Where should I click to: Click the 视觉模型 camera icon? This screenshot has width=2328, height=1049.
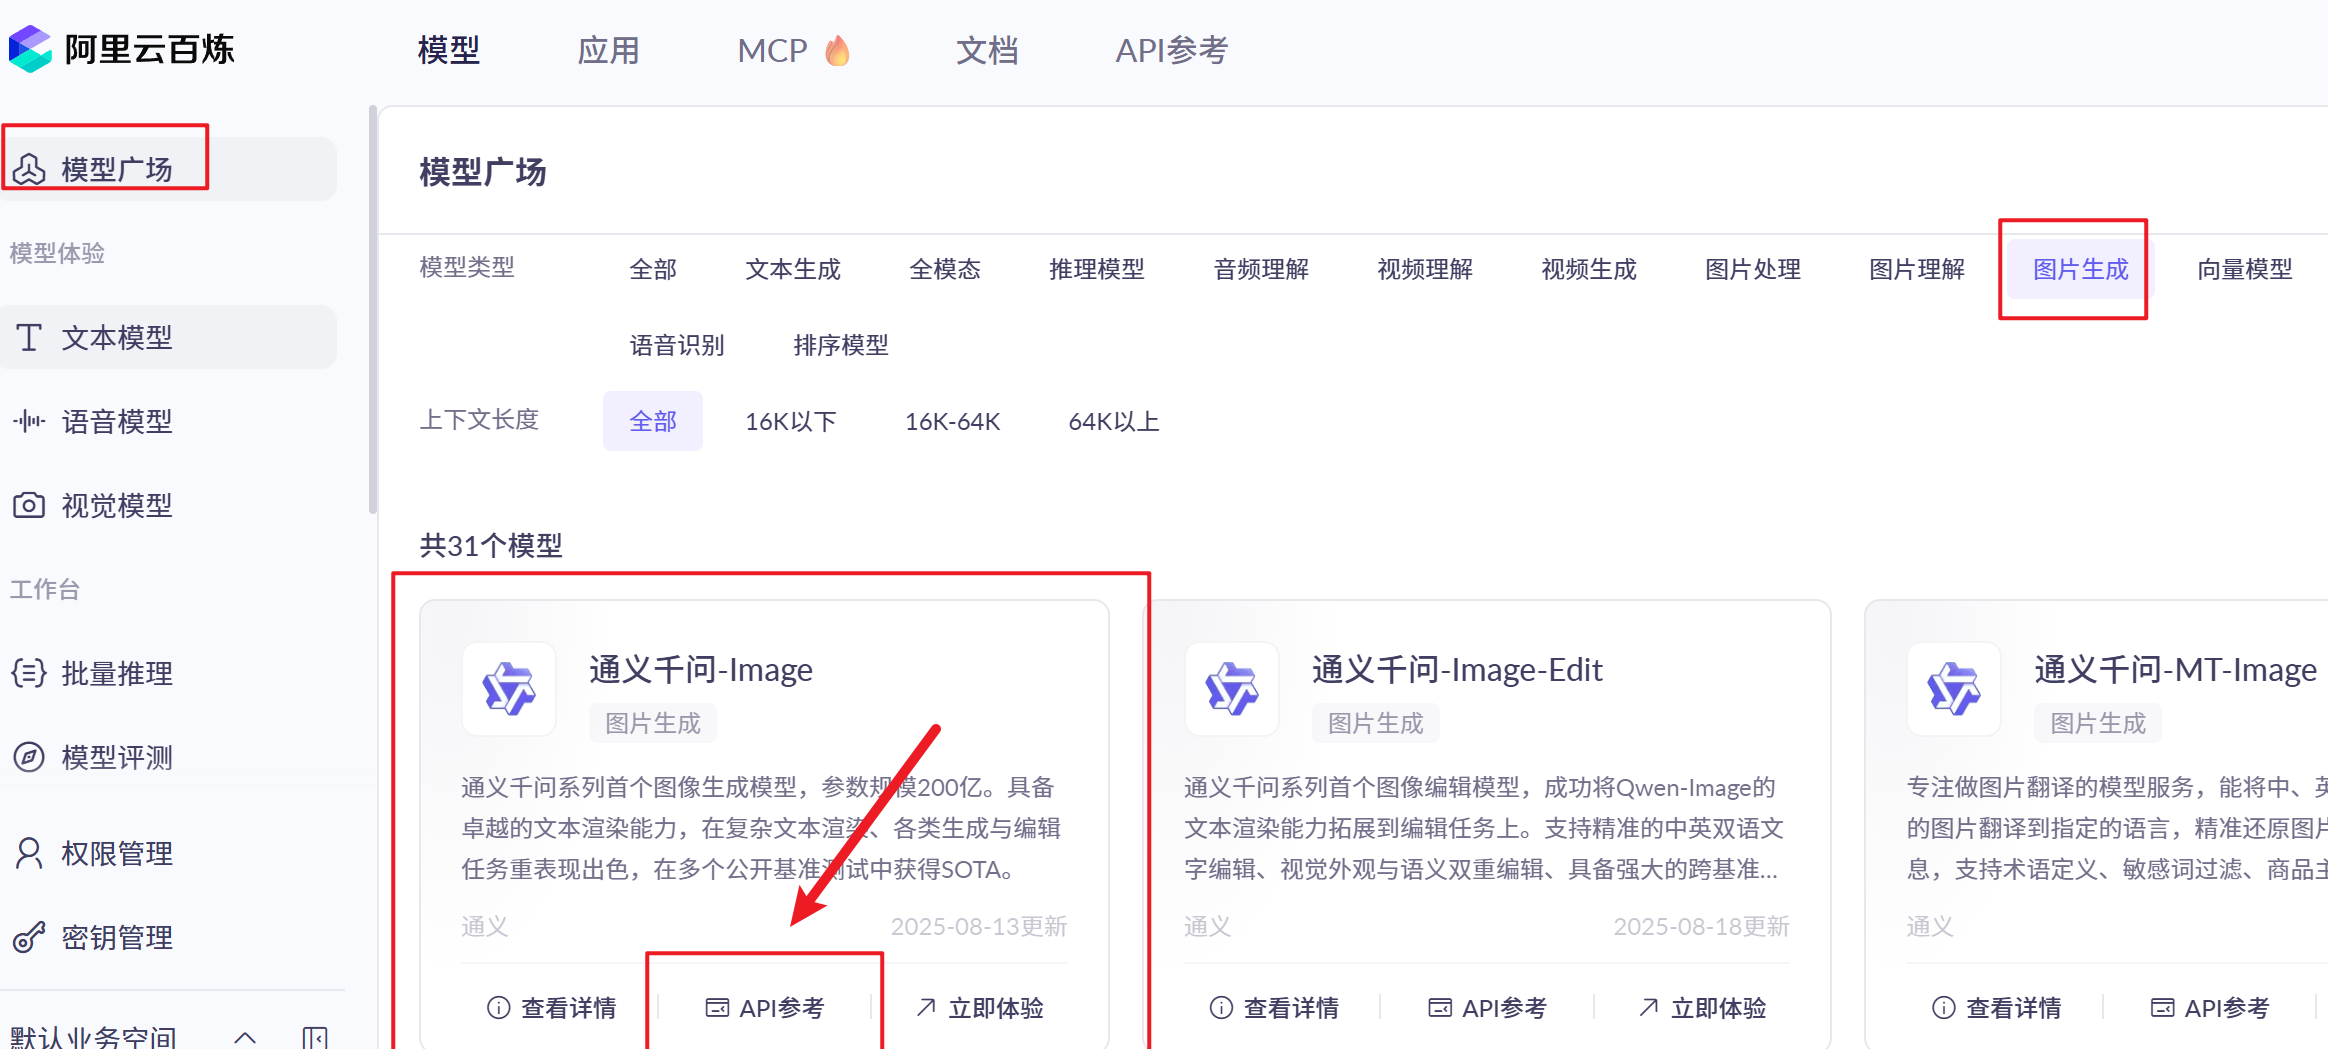click(29, 505)
